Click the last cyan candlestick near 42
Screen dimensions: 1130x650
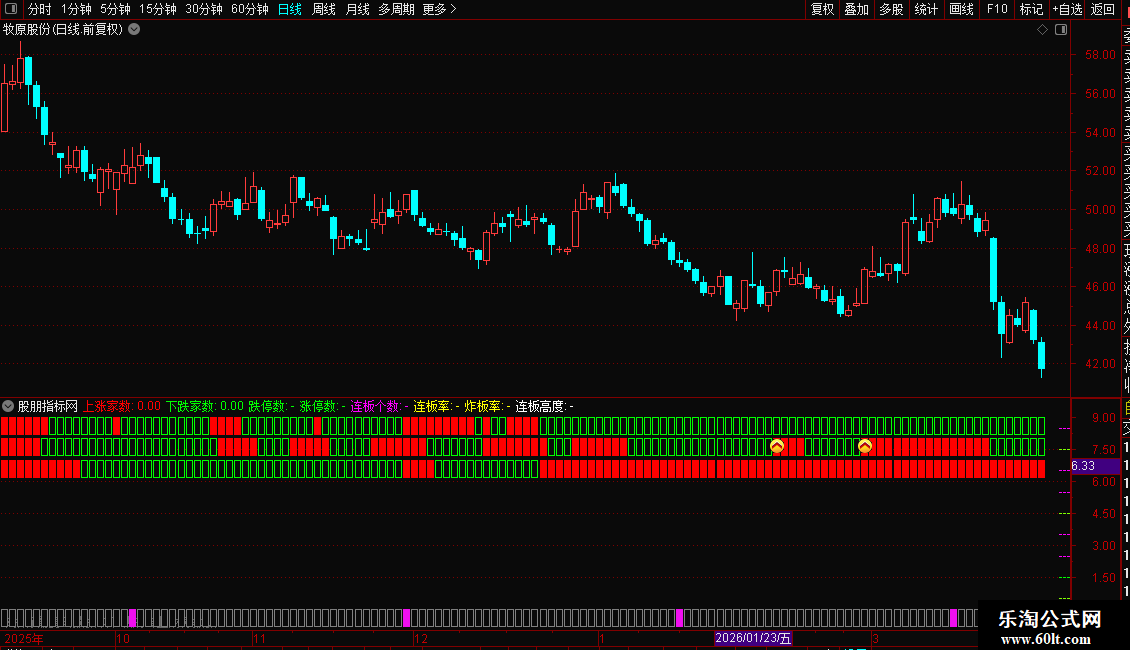[x=1041, y=356]
